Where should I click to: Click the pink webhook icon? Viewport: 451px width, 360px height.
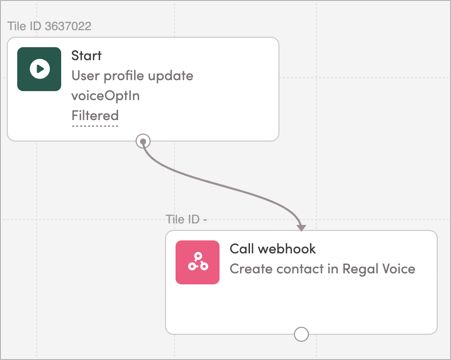tap(198, 262)
